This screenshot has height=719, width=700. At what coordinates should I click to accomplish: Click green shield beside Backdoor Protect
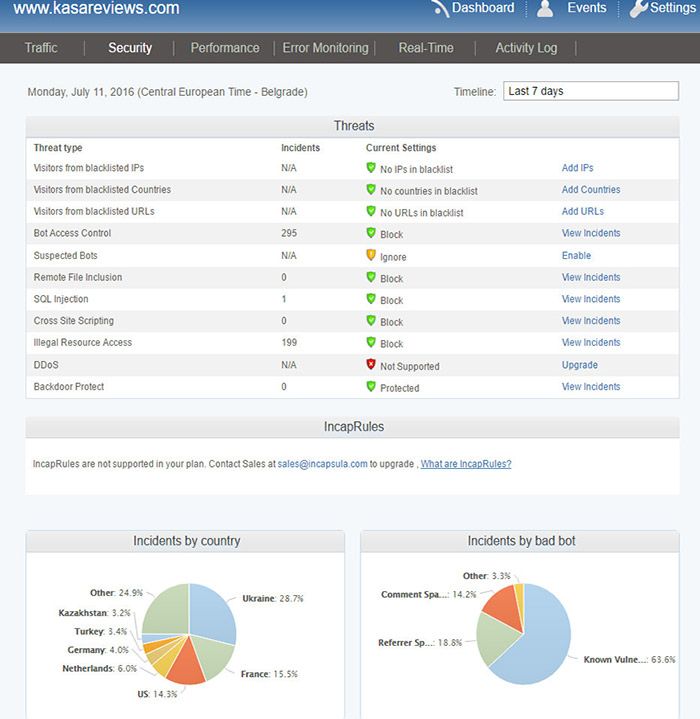(x=371, y=387)
